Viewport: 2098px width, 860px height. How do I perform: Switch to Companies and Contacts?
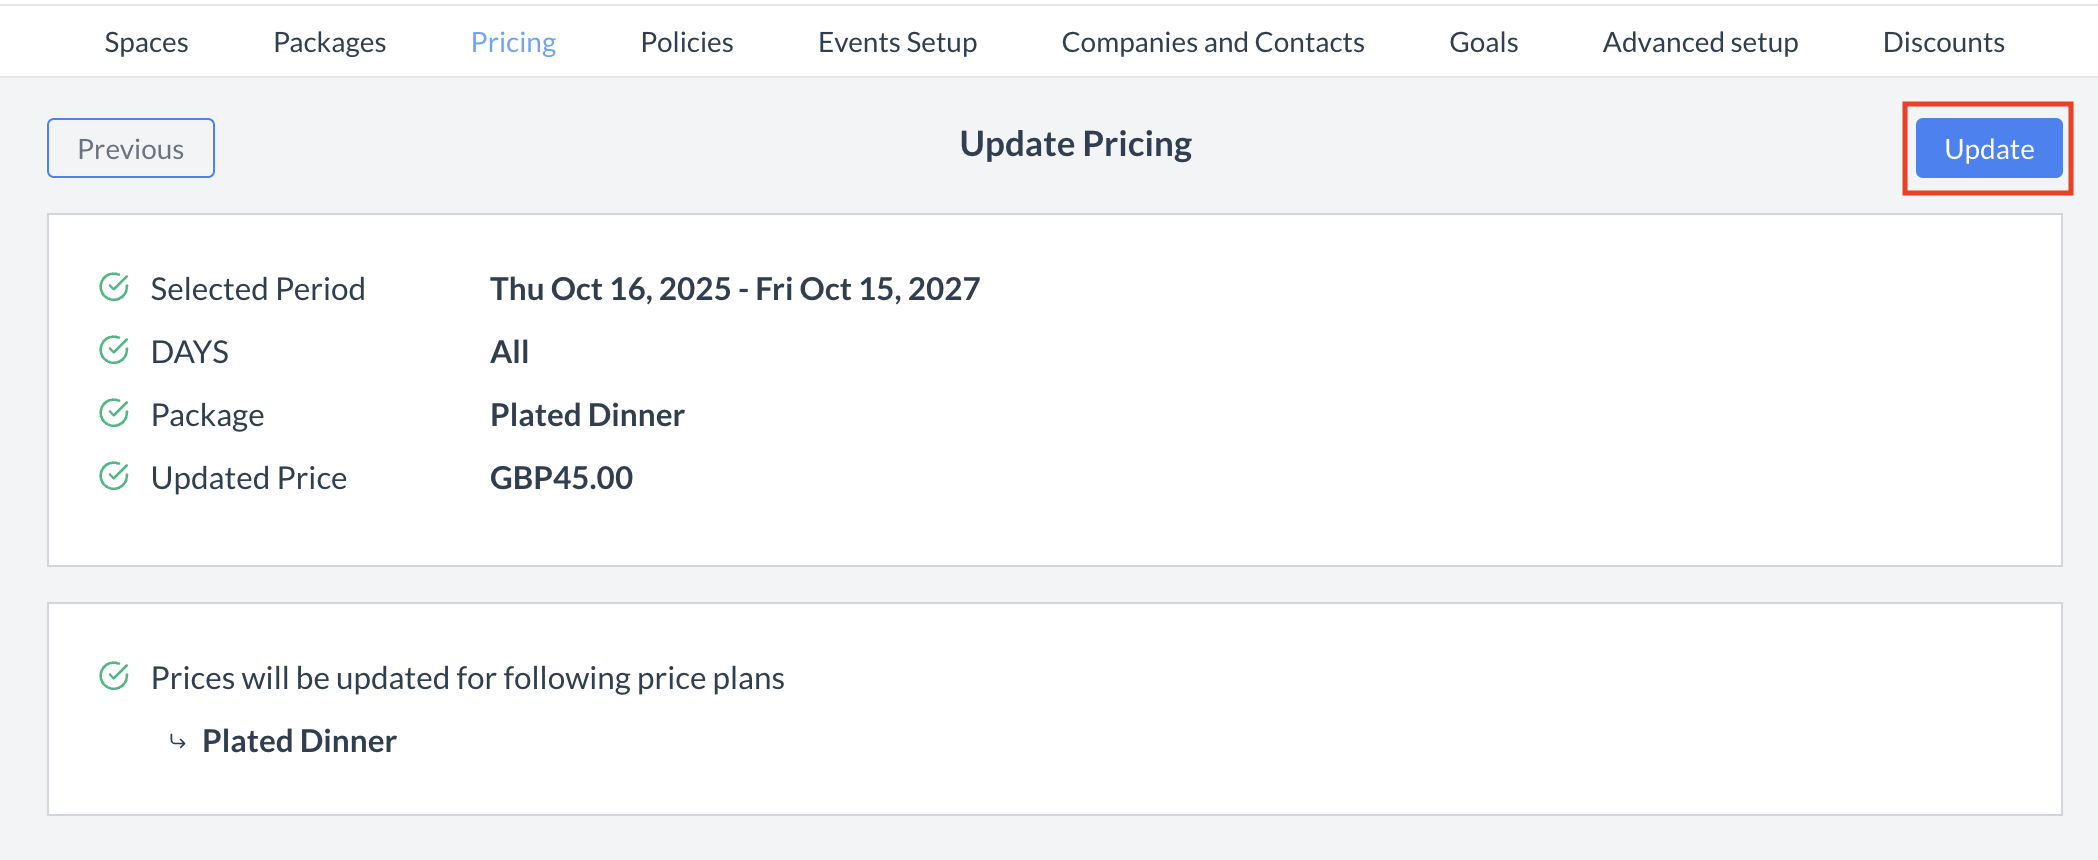(x=1213, y=41)
